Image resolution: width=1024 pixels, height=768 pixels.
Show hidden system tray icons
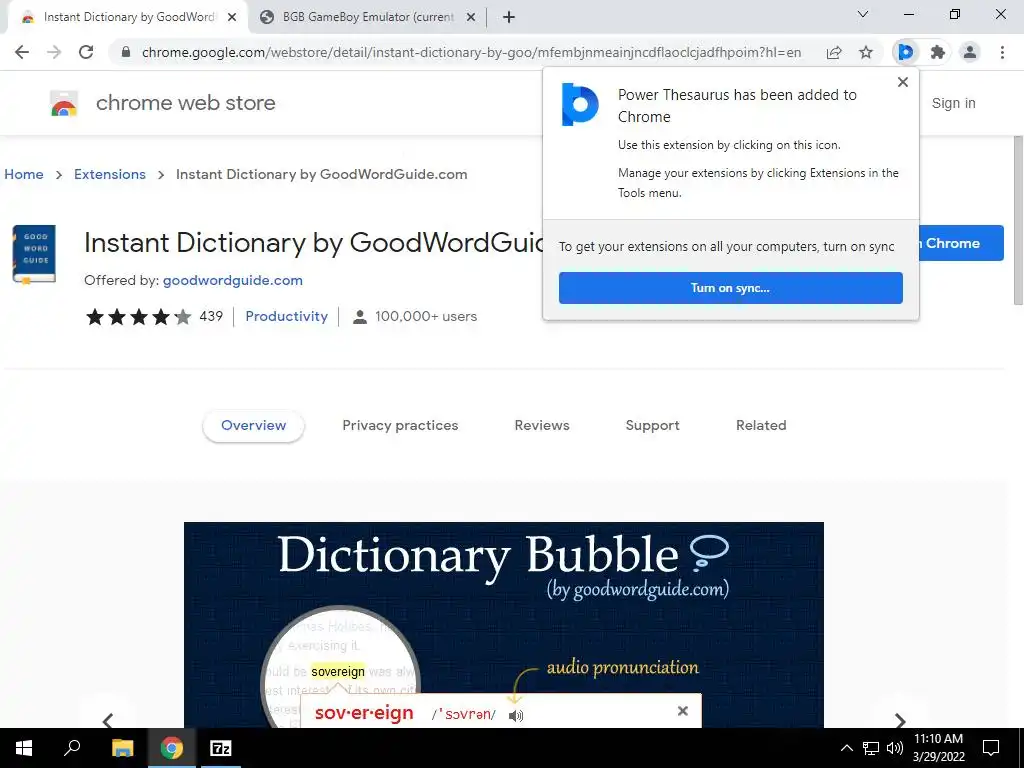(846, 748)
